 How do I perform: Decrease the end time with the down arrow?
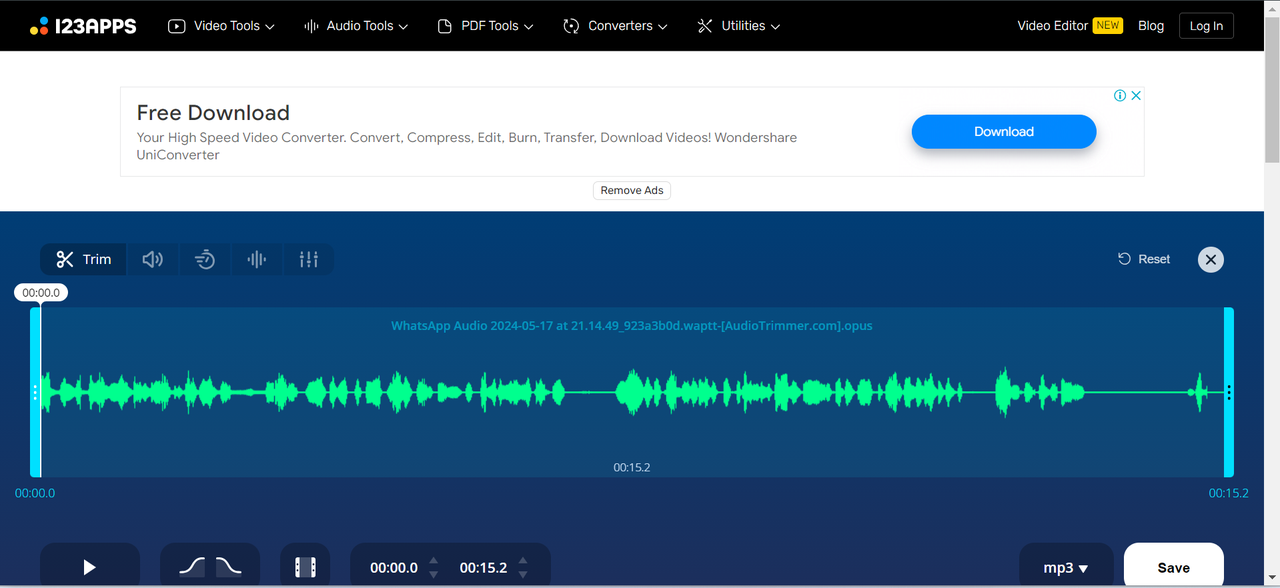[522, 575]
